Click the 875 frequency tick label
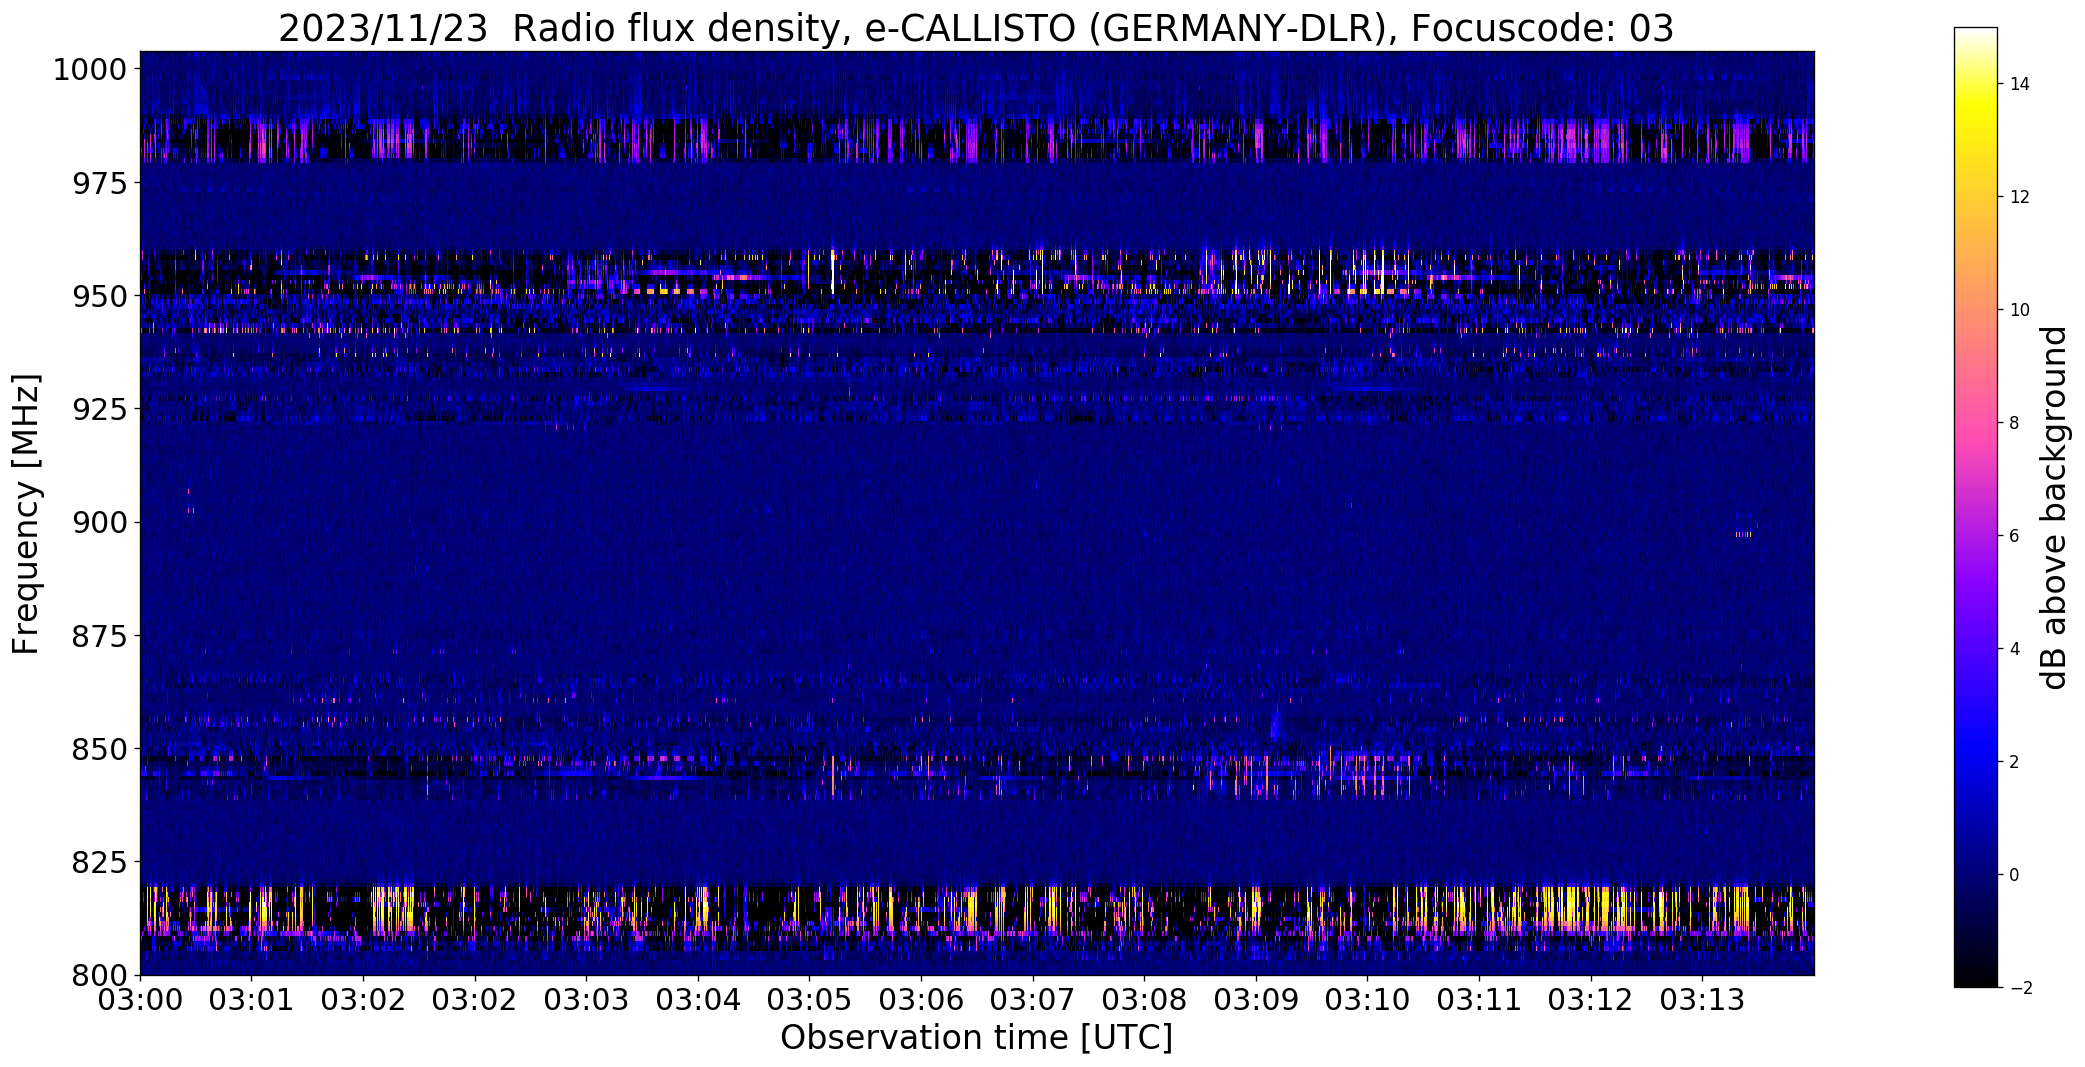2085x1067 pixels. click(x=99, y=636)
